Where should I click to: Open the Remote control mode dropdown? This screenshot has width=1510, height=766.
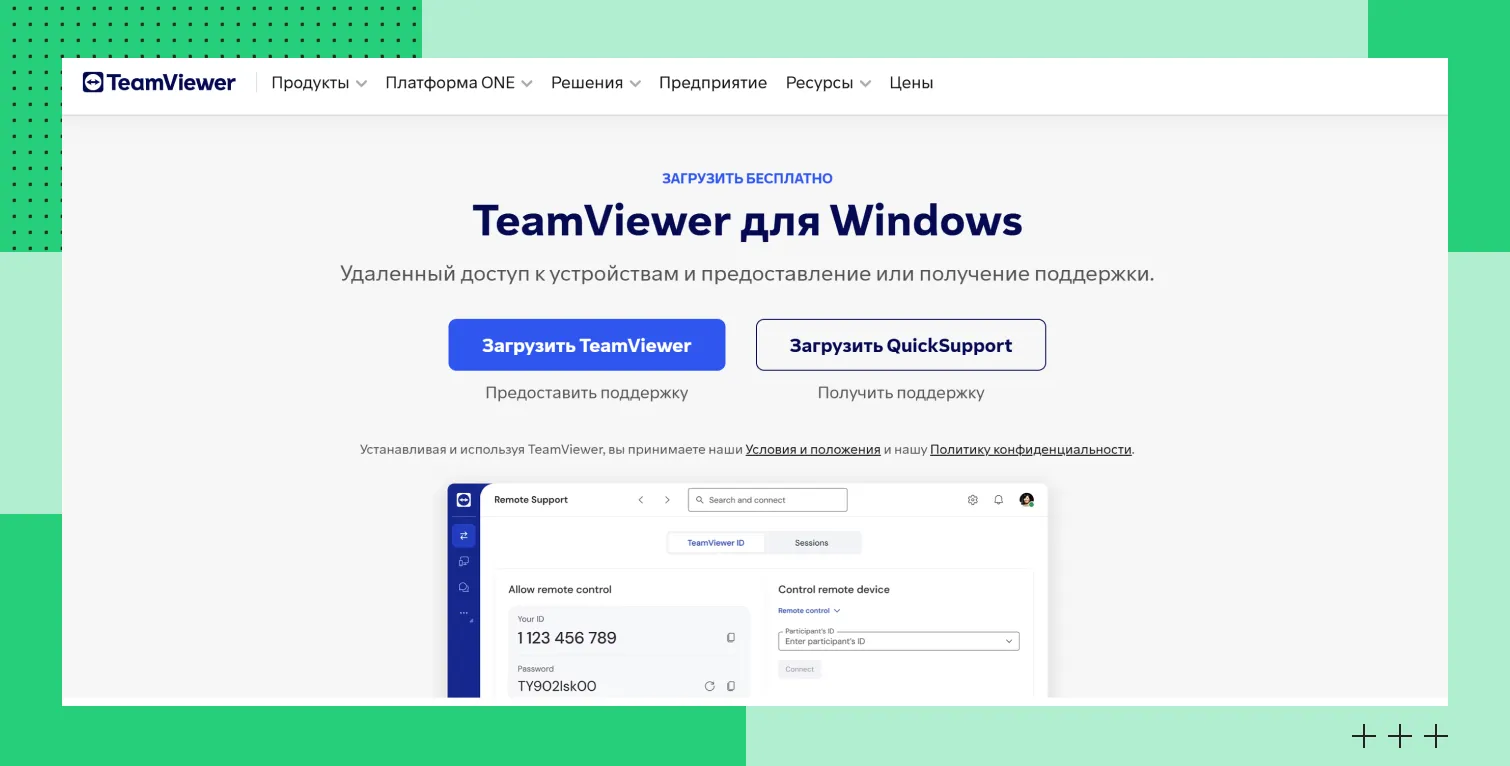pos(809,610)
